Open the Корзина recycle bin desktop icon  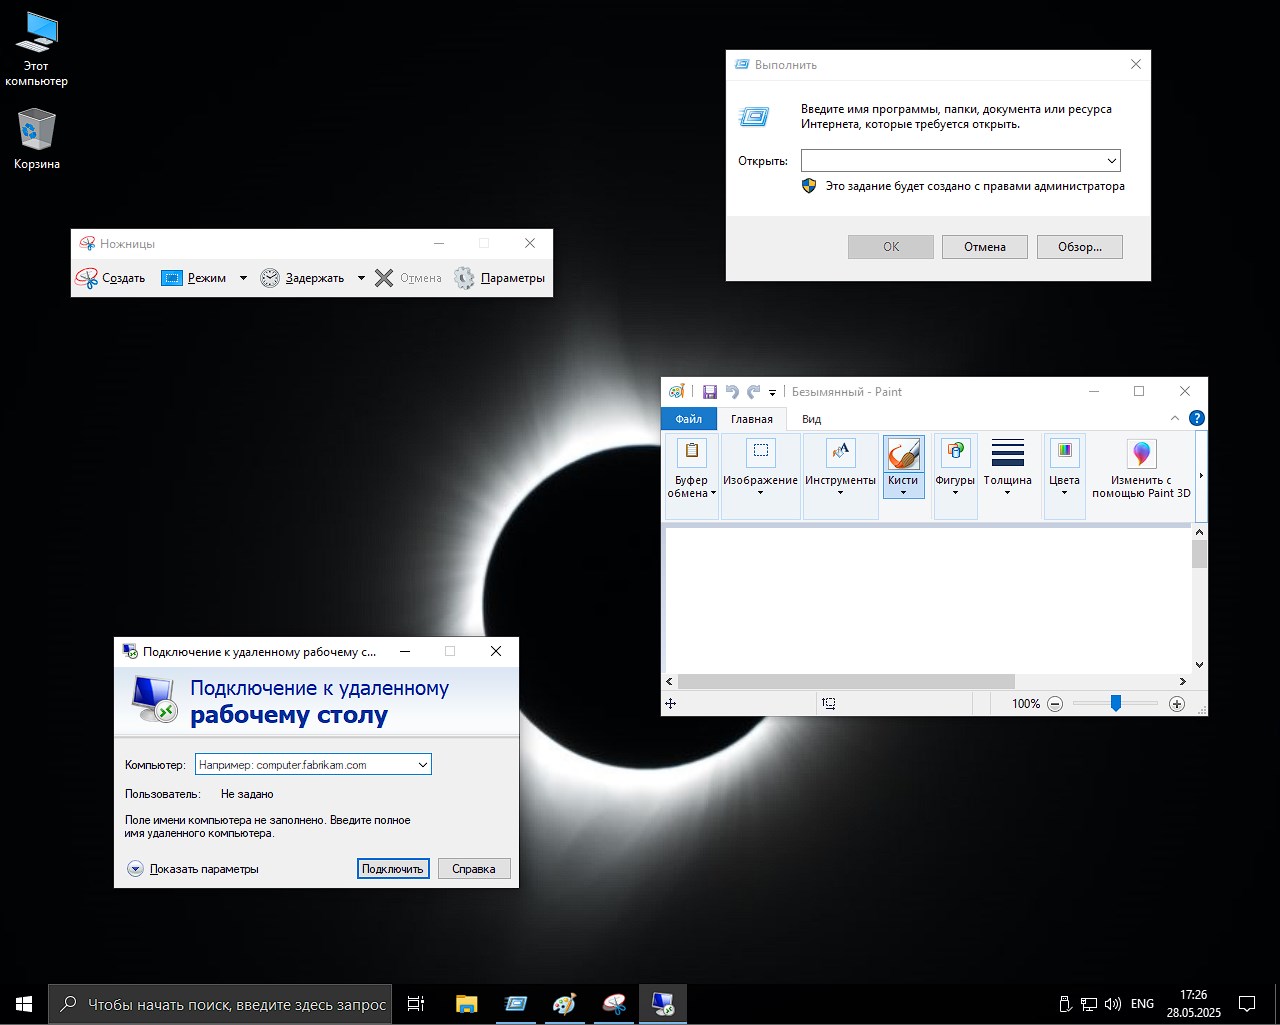point(36,131)
